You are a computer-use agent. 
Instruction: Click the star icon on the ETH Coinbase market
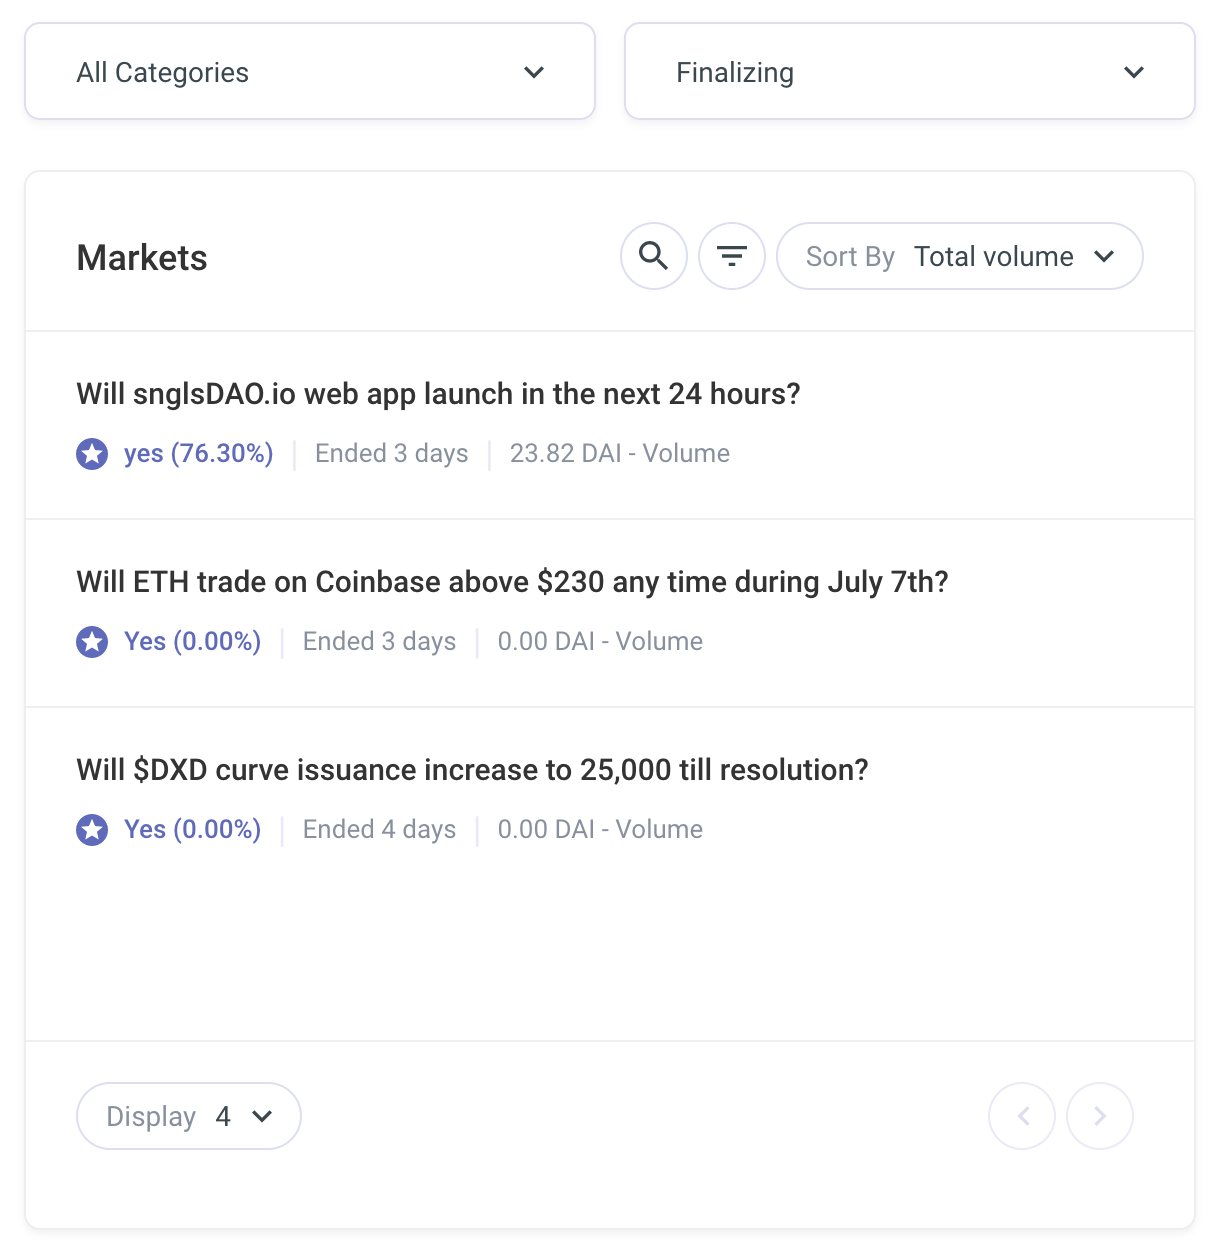tap(92, 641)
